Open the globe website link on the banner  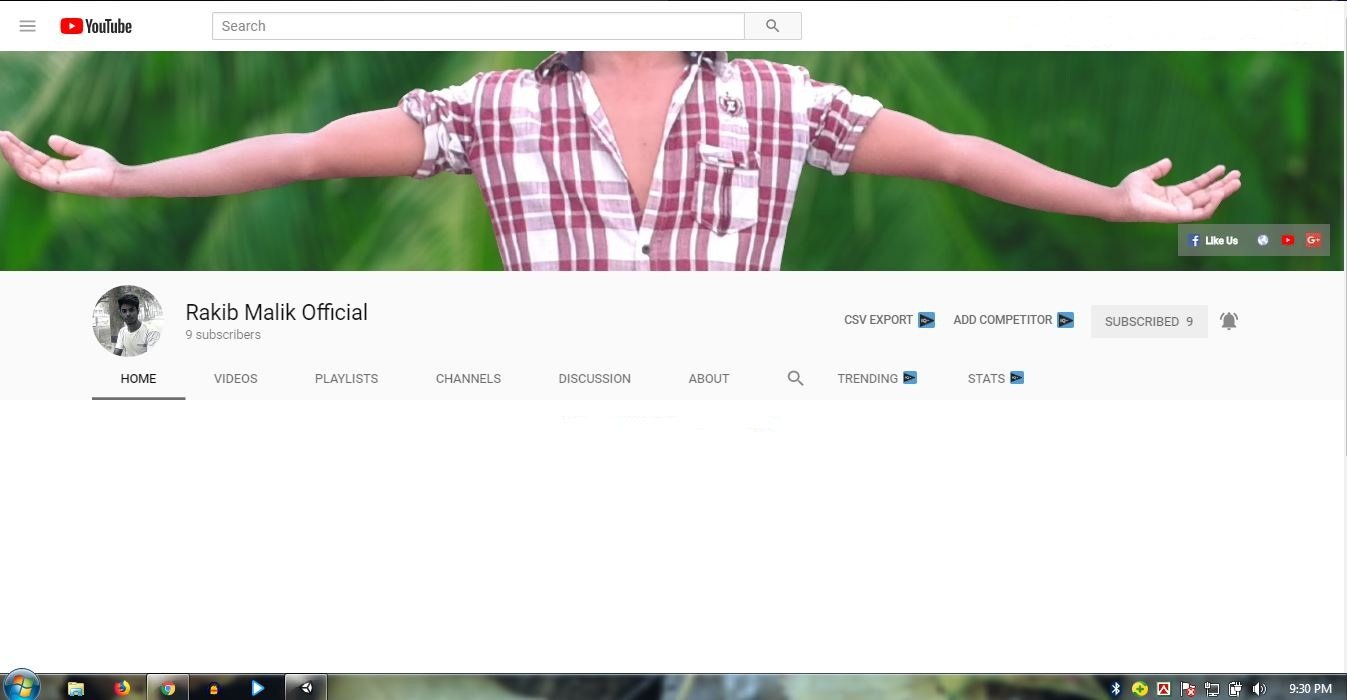click(x=1262, y=240)
